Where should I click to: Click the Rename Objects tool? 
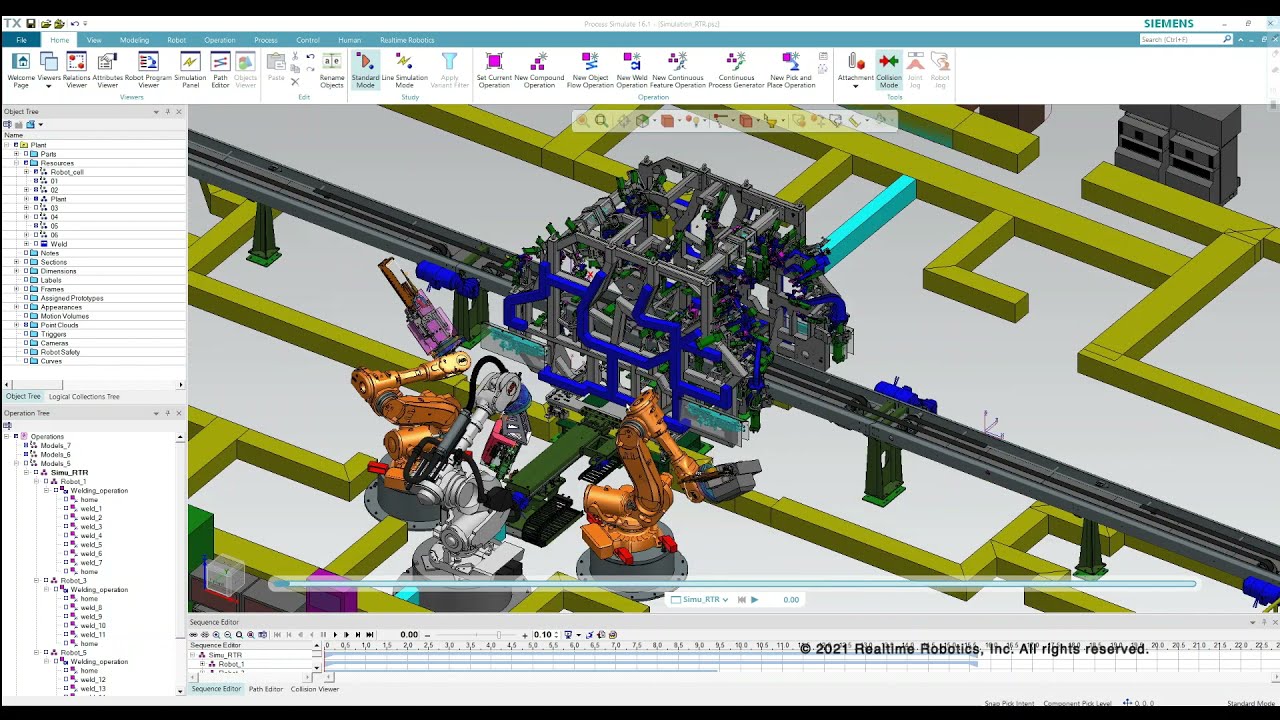click(x=332, y=70)
